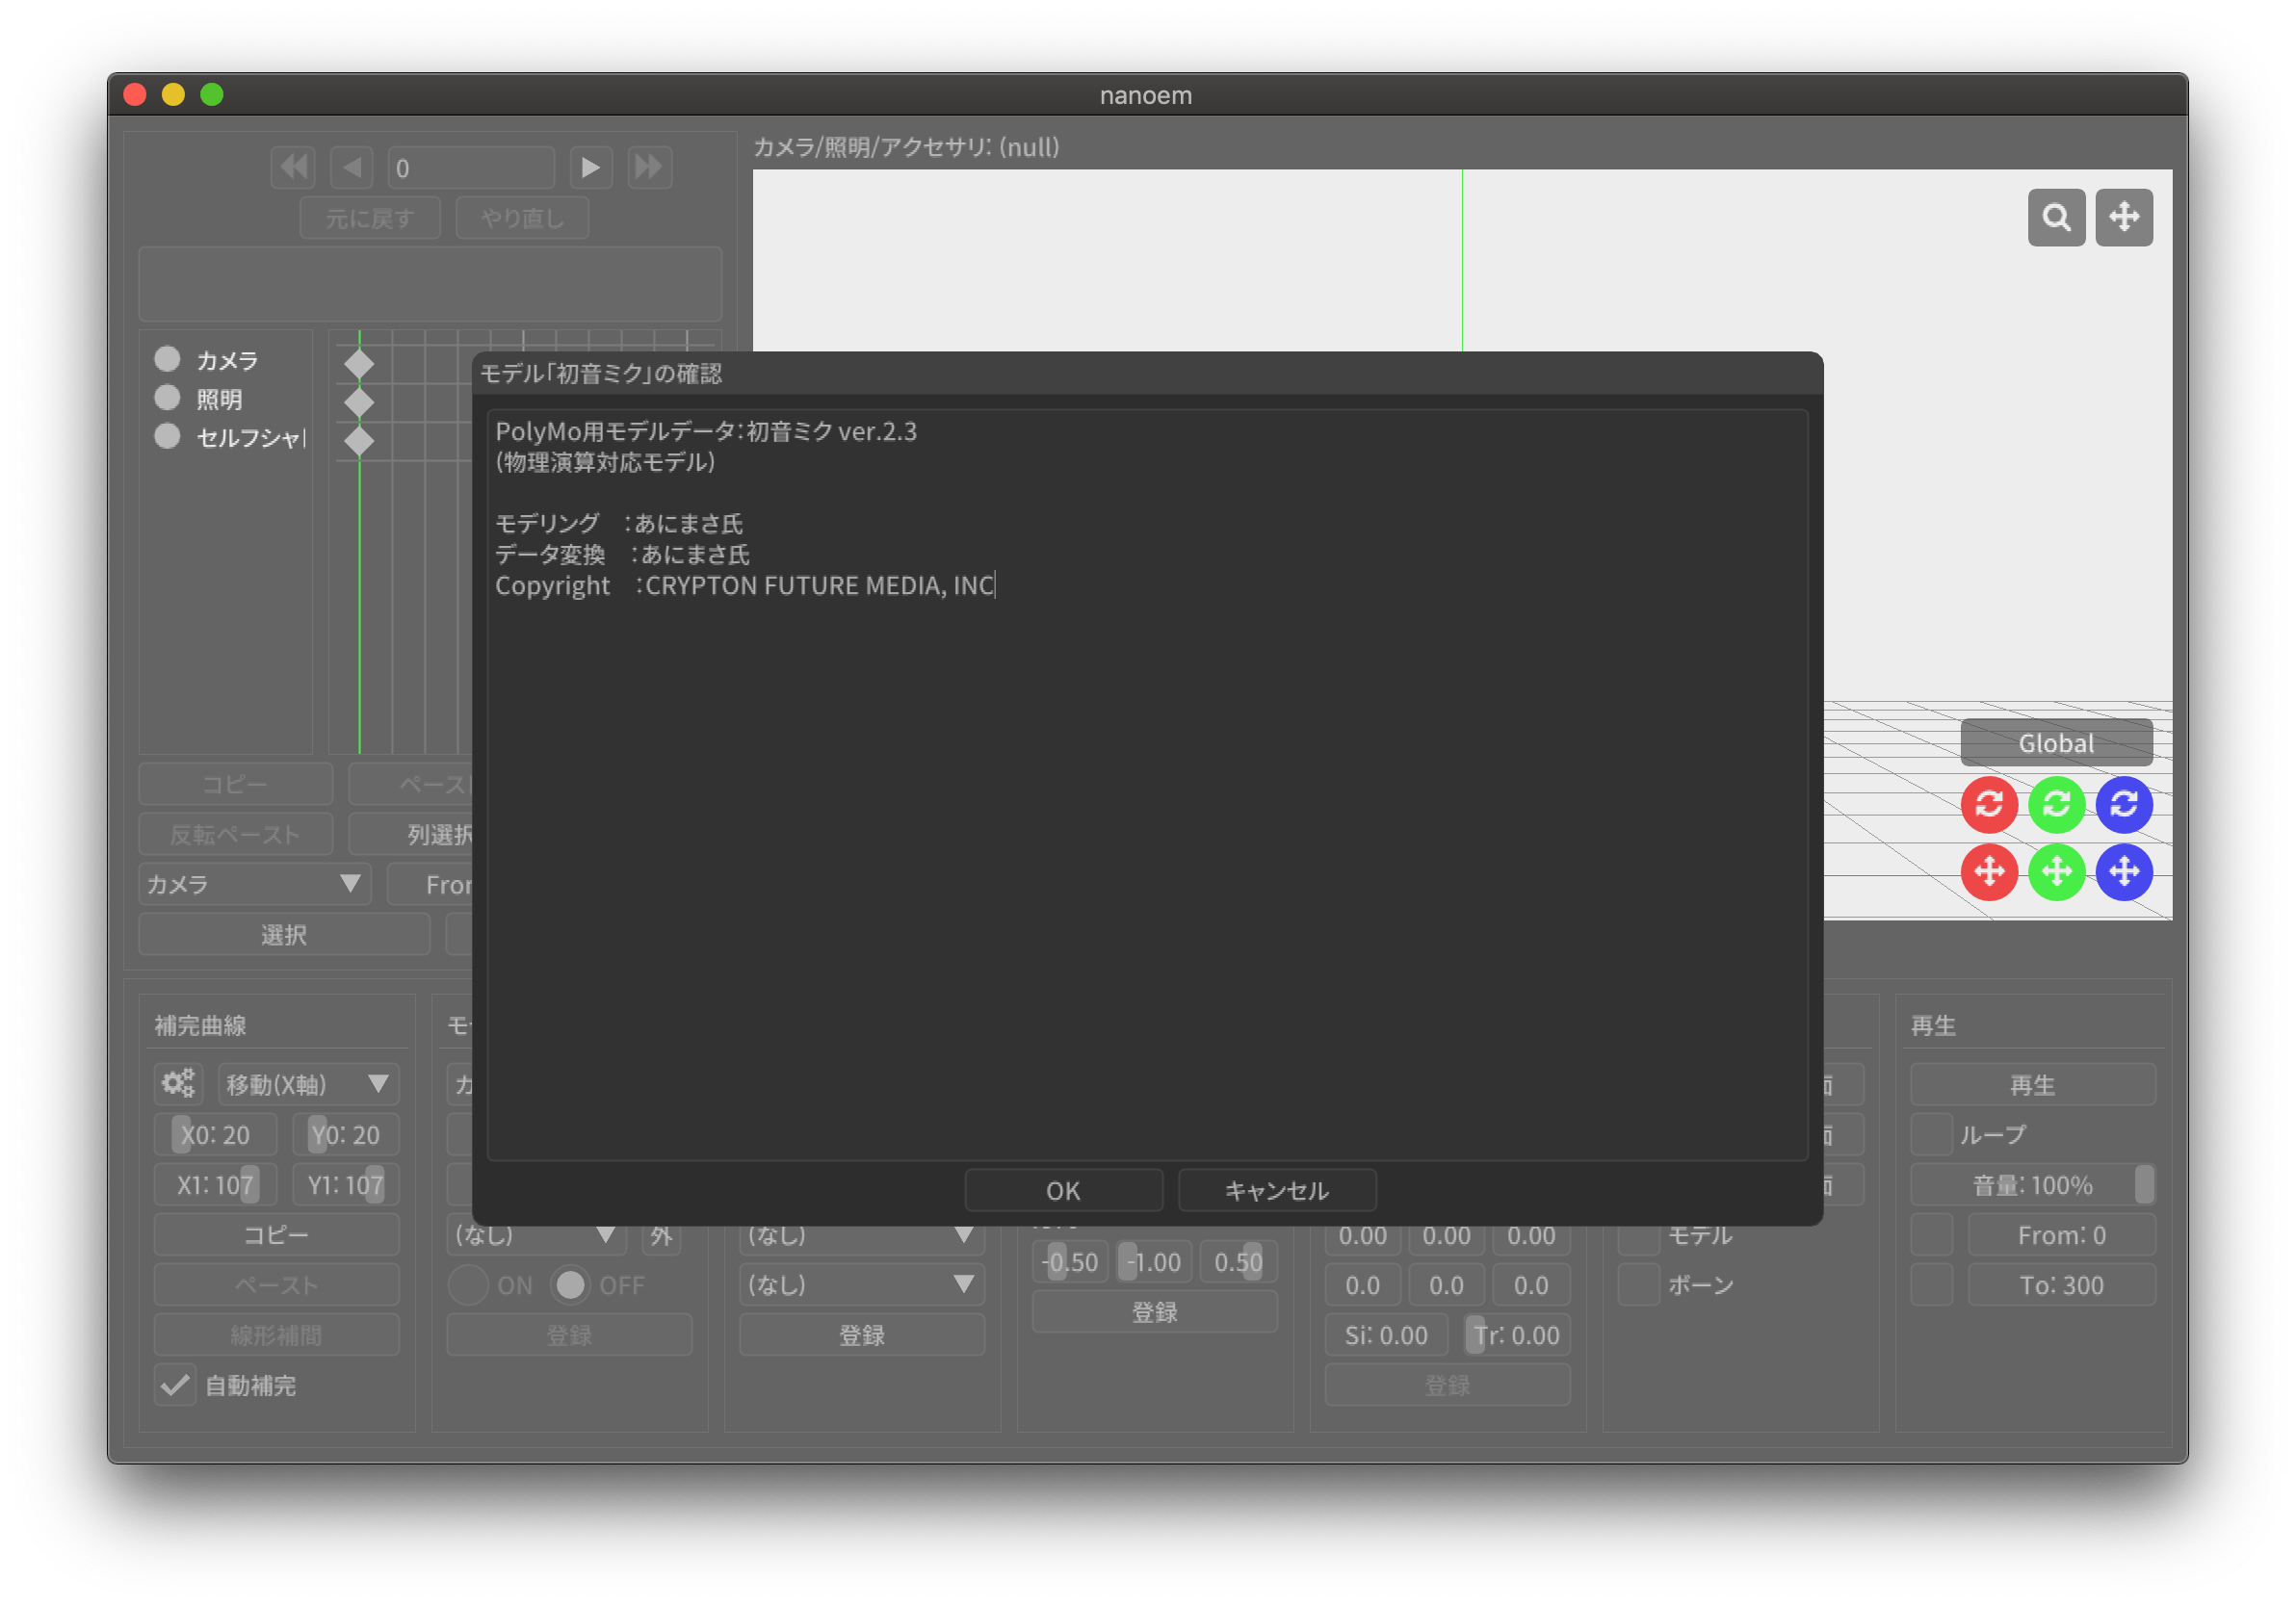The width and height of the screenshot is (2296, 1606).
Task: Open interpolation curve gear settings icon
Action: (179, 1084)
